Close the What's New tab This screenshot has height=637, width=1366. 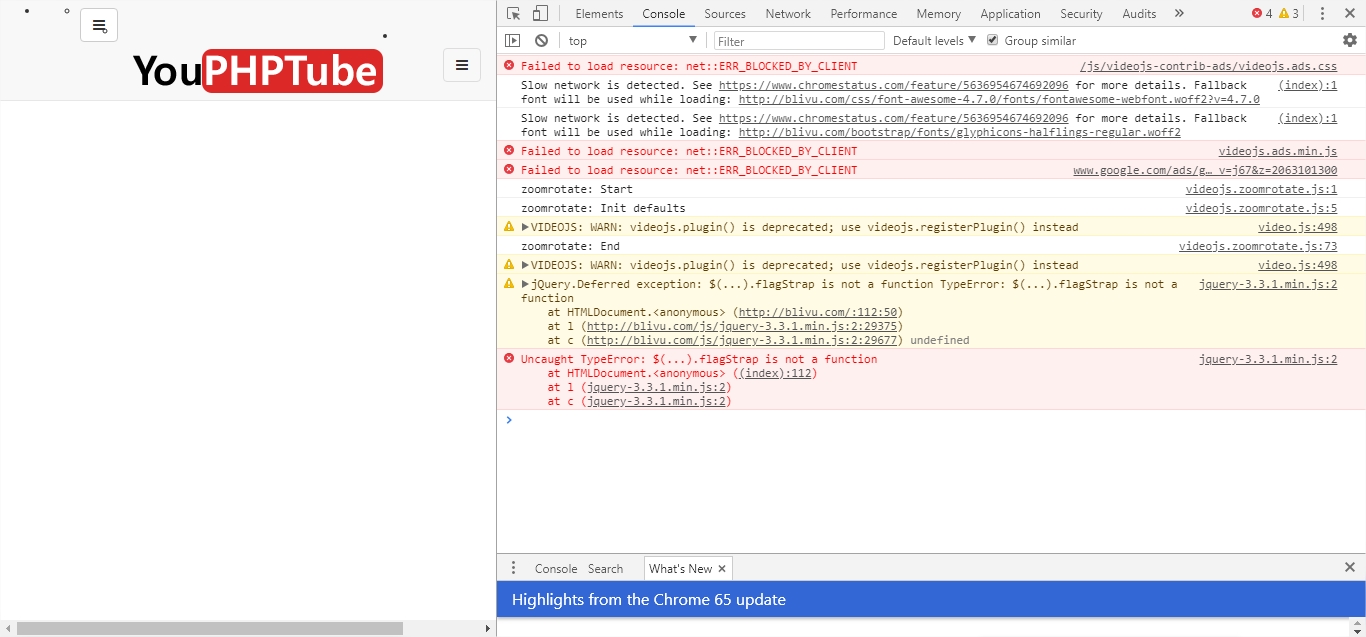pos(721,568)
